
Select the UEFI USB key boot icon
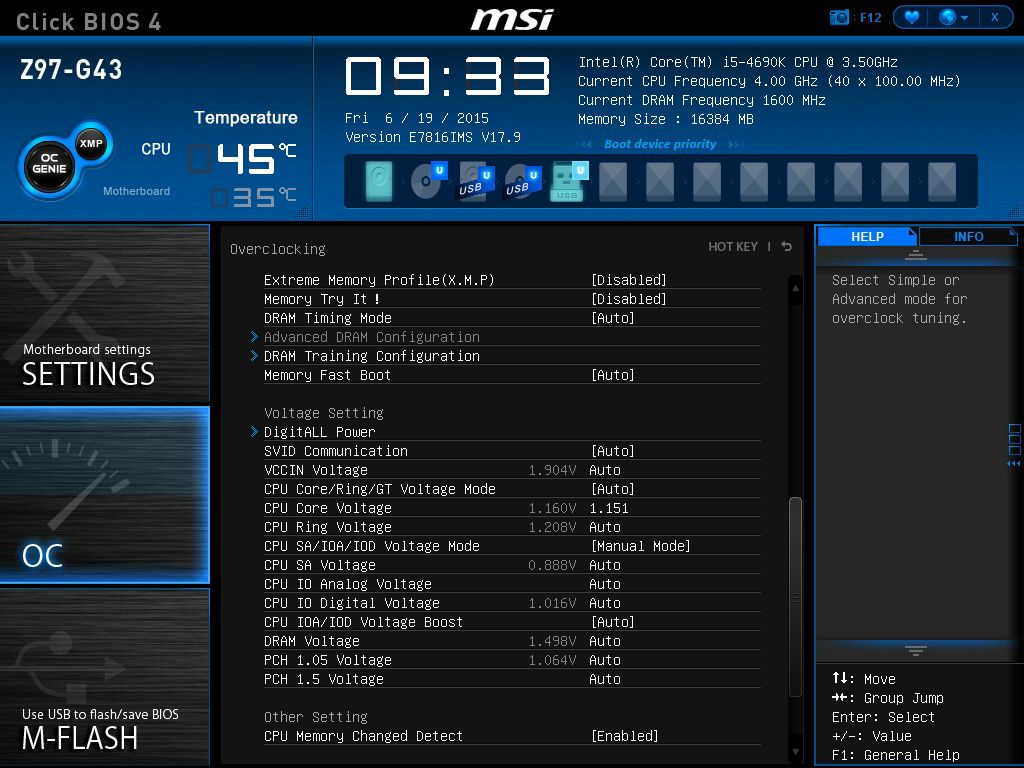tap(569, 181)
